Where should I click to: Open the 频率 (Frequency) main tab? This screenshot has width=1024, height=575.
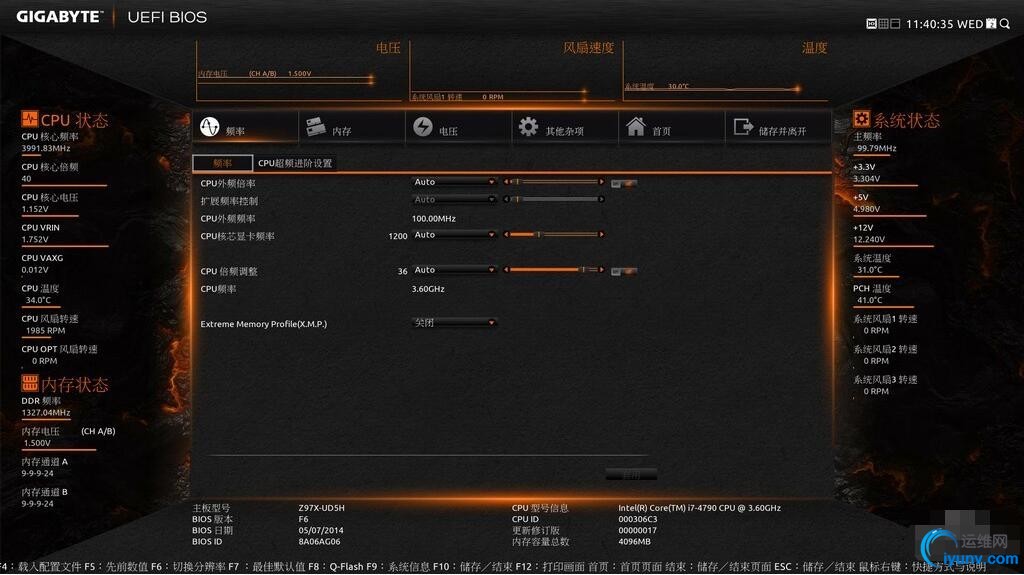point(245,127)
